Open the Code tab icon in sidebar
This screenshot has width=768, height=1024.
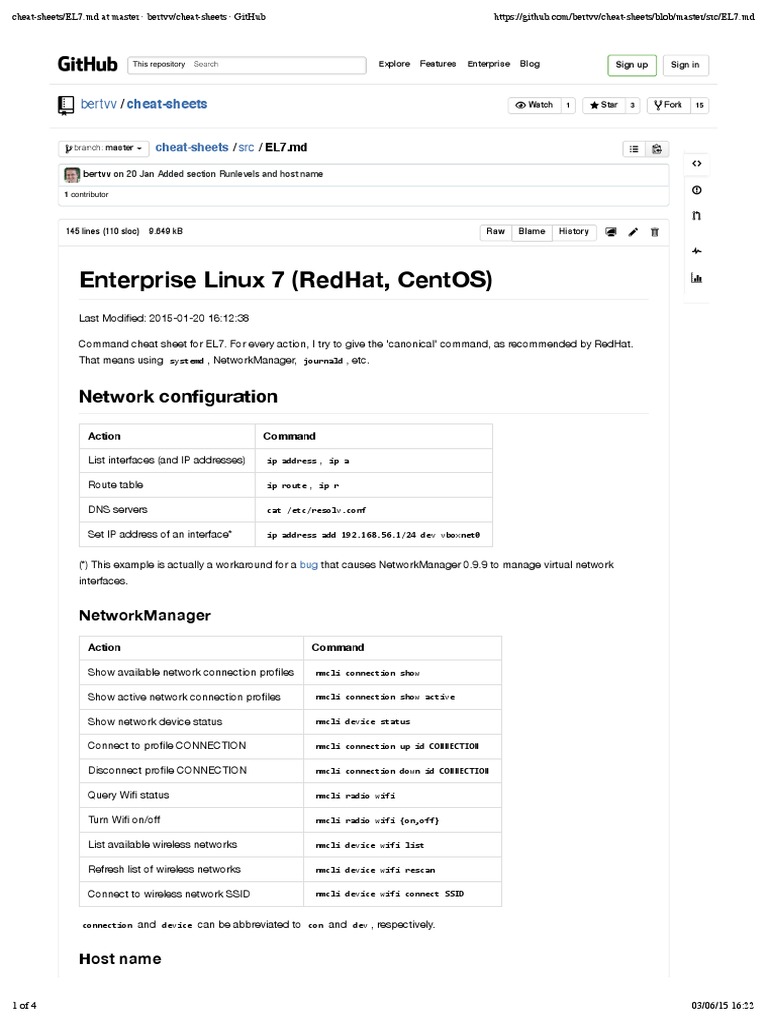[x=697, y=163]
